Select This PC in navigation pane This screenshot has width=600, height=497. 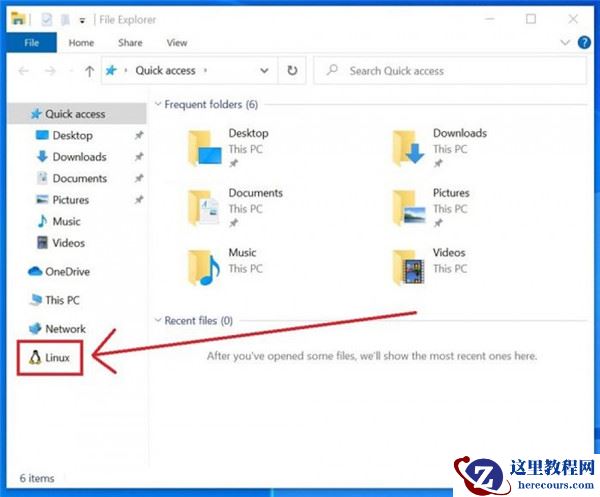62,300
